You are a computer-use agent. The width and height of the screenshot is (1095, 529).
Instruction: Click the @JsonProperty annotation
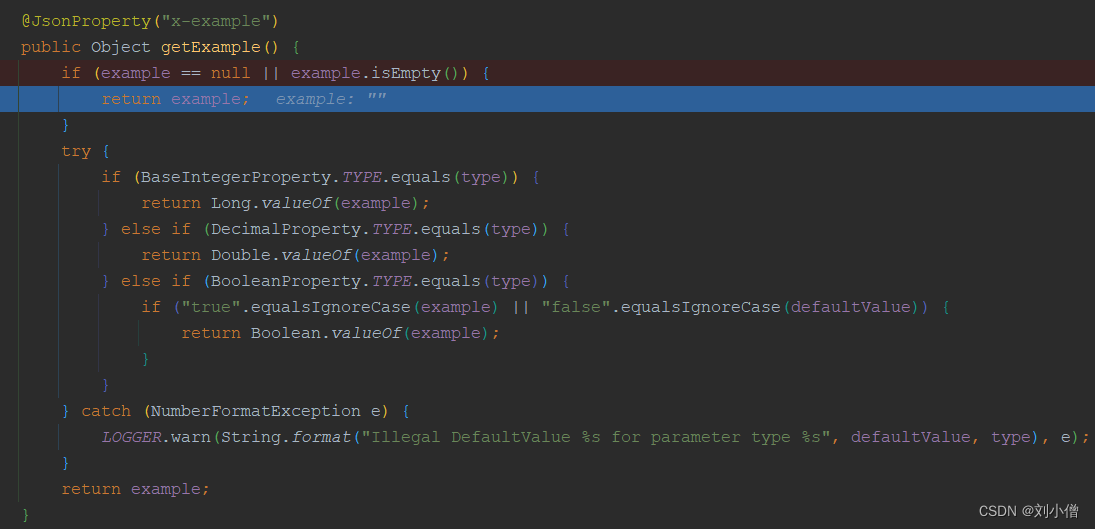coord(86,21)
